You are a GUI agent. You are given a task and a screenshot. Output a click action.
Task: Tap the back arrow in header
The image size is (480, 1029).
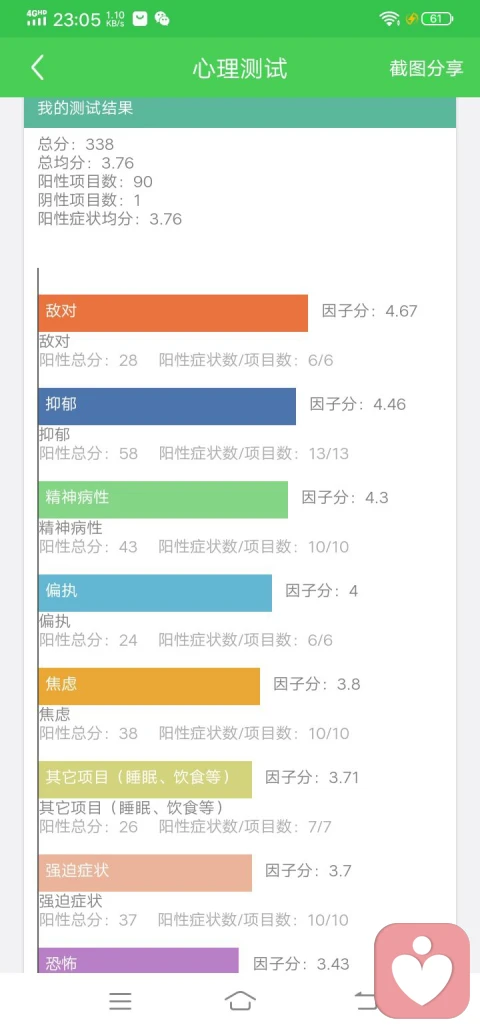(x=38, y=68)
